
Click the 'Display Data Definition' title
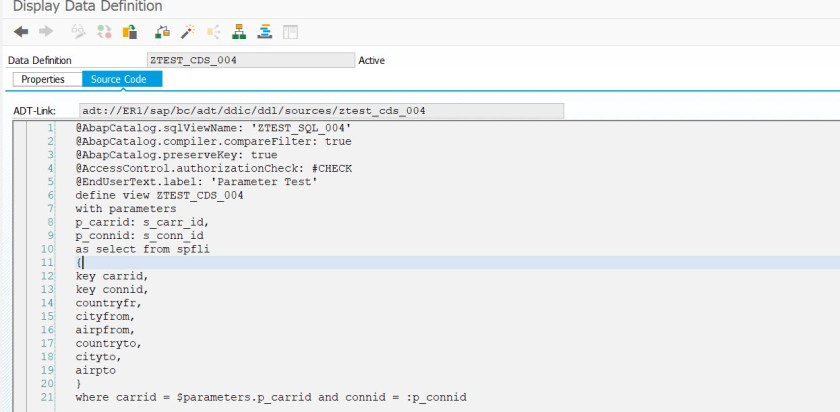tap(87, 6)
